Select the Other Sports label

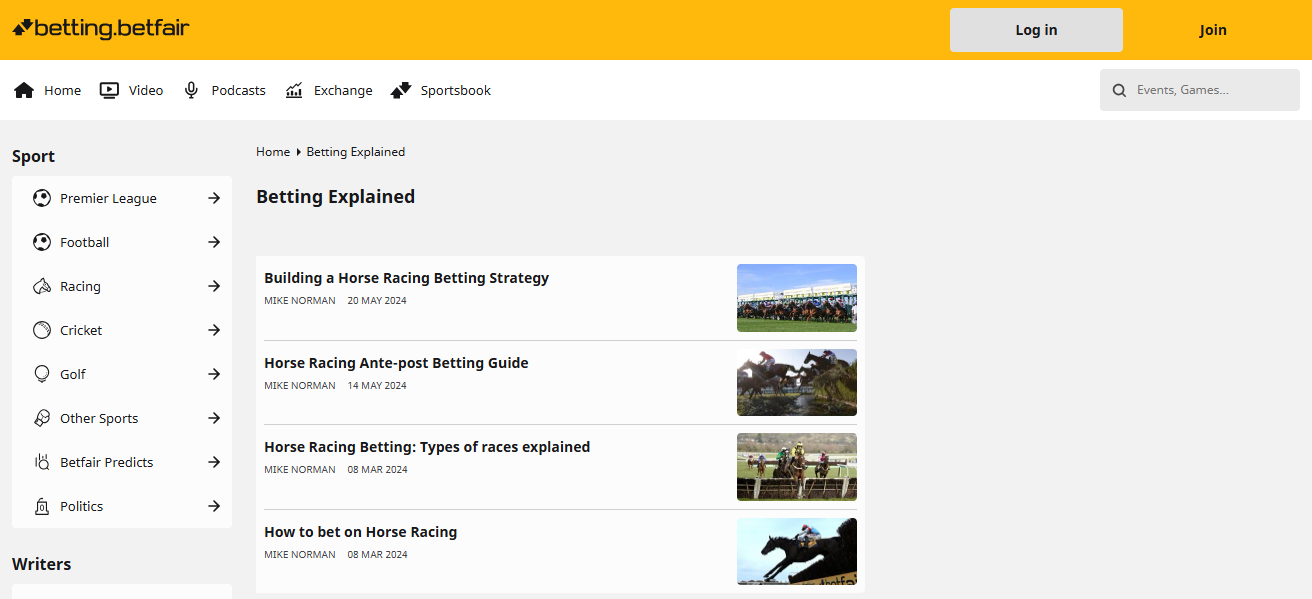pyautogui.click(x=99, y=418)
